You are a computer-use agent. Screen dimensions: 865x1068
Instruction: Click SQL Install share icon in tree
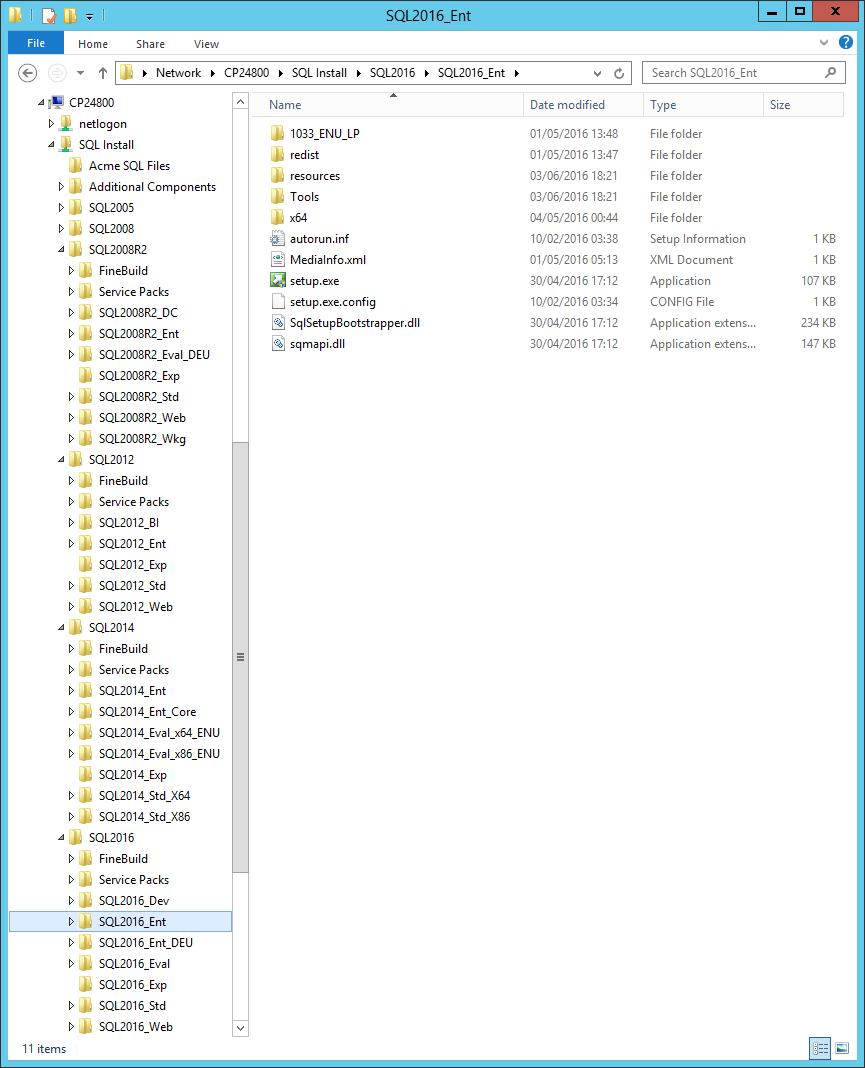point(66,144)
